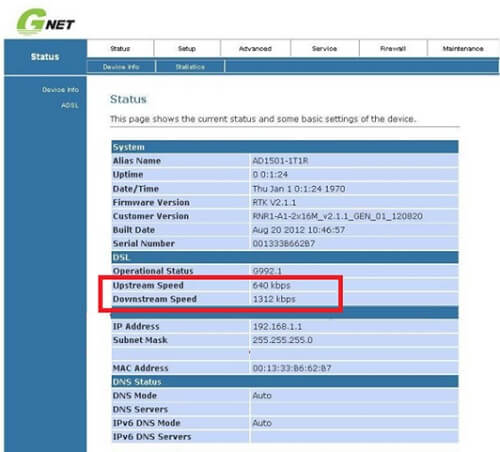Open the Setup tab
Image resolution: width=500 pixels, height=452 pixels.
point(187,49)
